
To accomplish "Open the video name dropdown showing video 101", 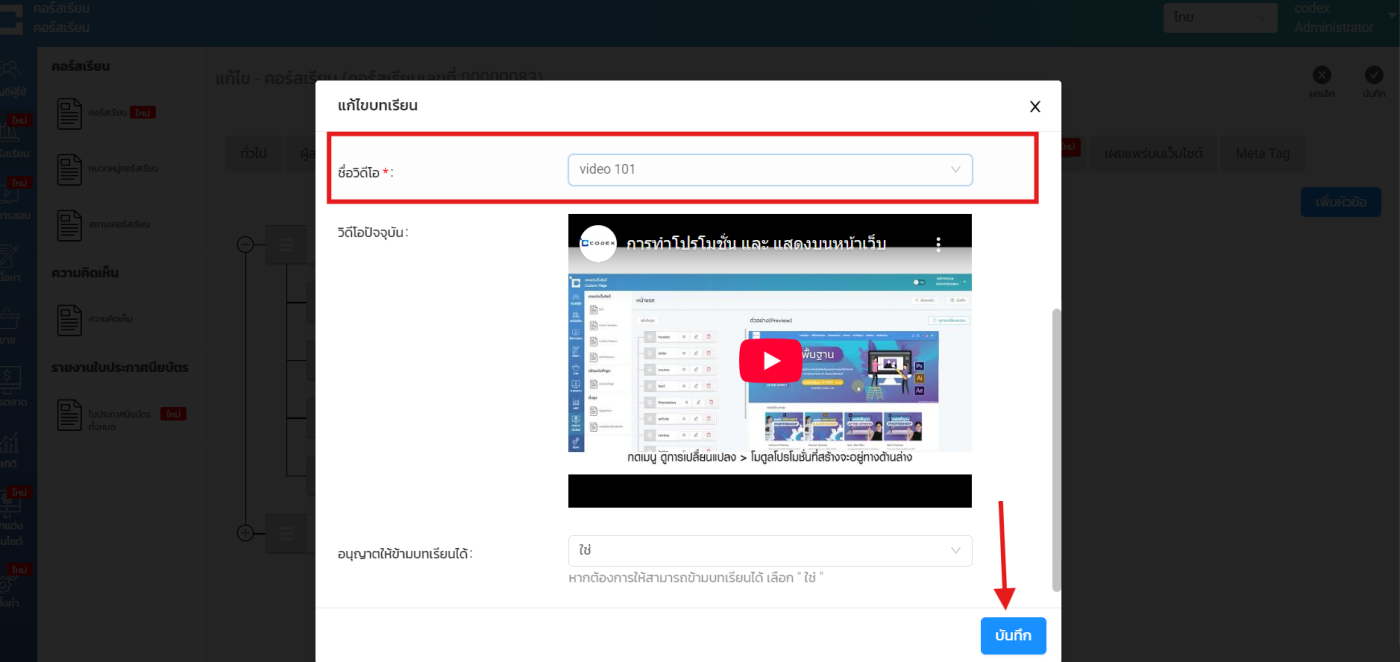I will (769, 170).
